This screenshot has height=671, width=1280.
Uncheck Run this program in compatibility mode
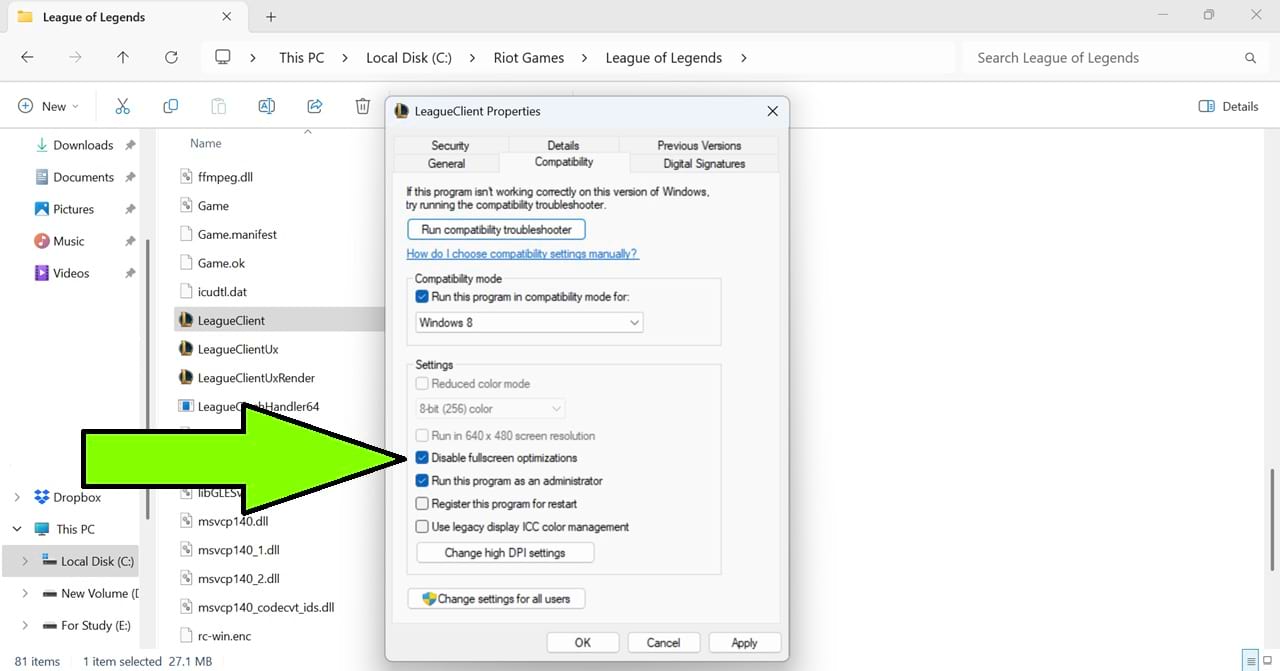422,297
